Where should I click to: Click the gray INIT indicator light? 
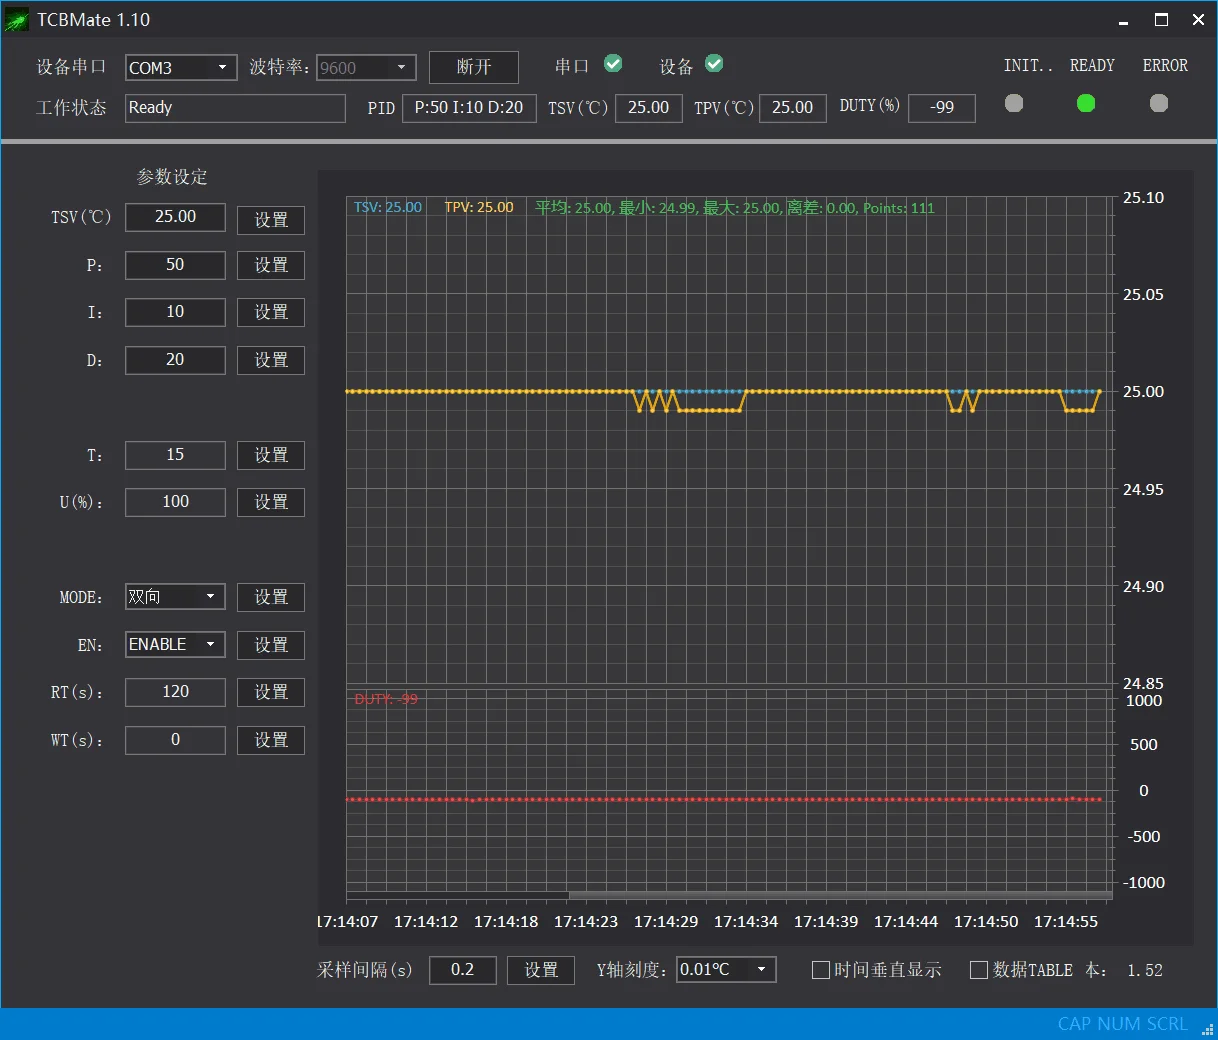[x=1014, y=103]
